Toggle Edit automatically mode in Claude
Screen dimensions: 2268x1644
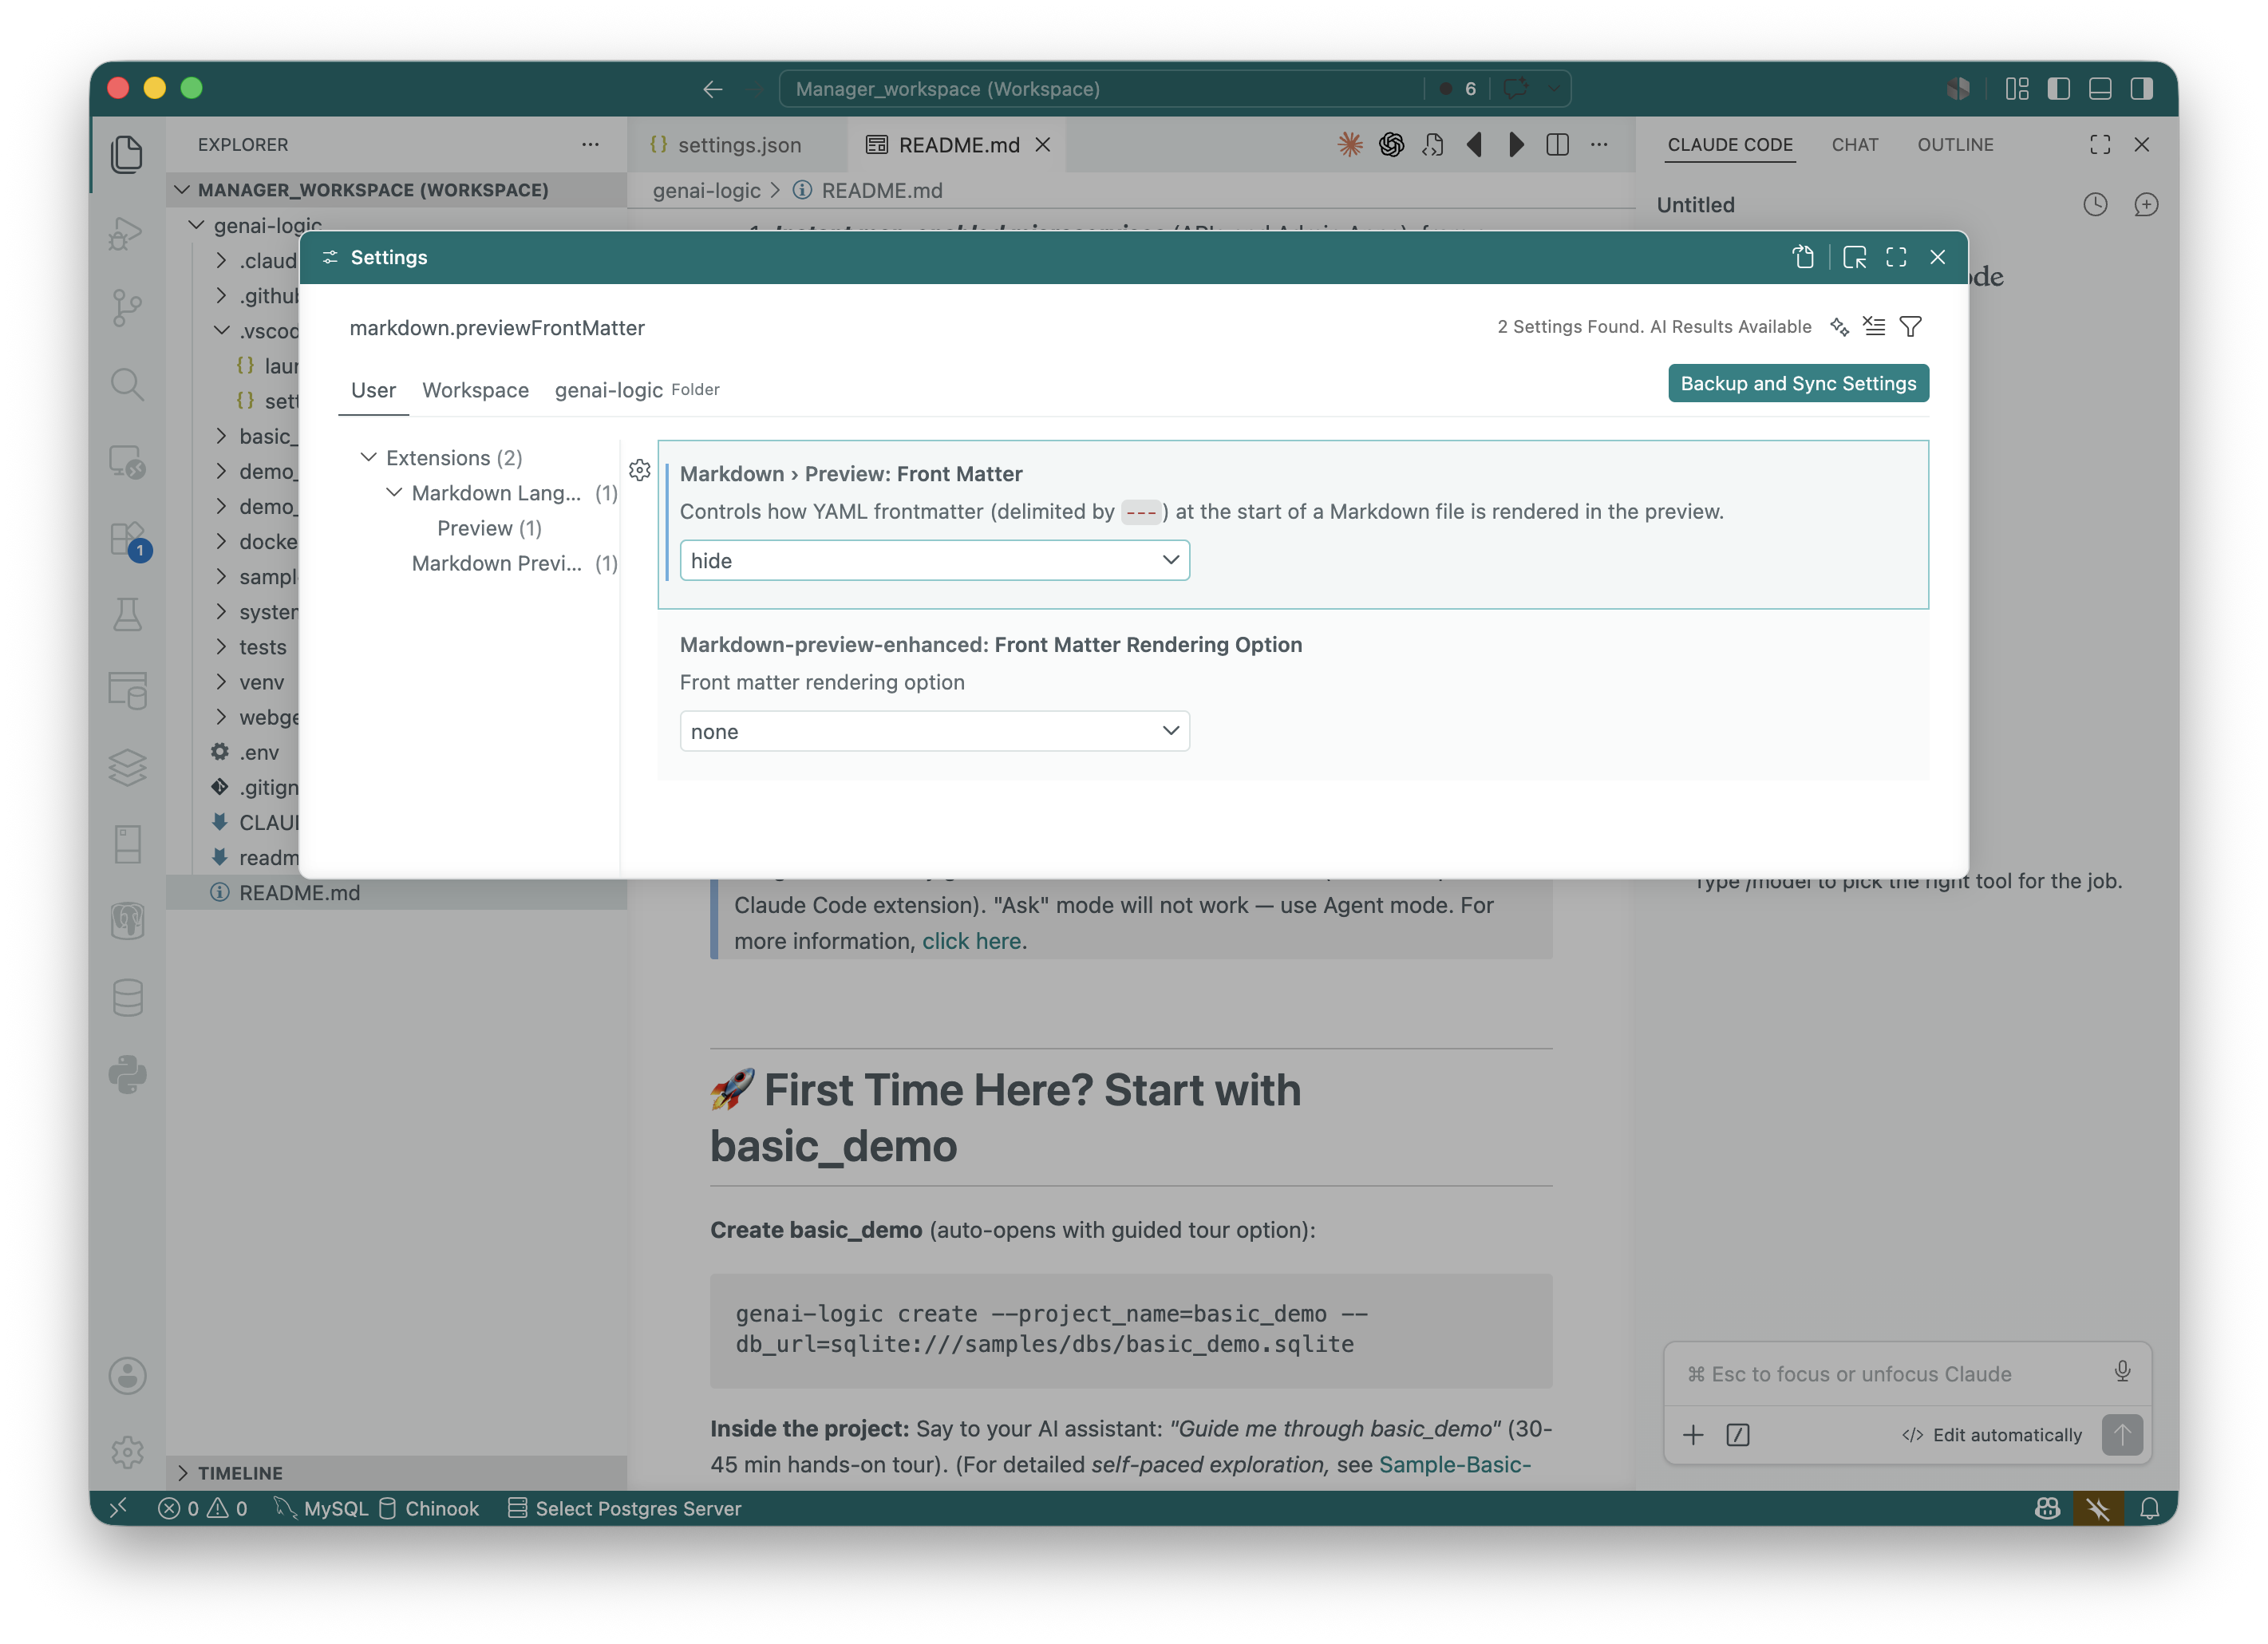(1991, 1435)
